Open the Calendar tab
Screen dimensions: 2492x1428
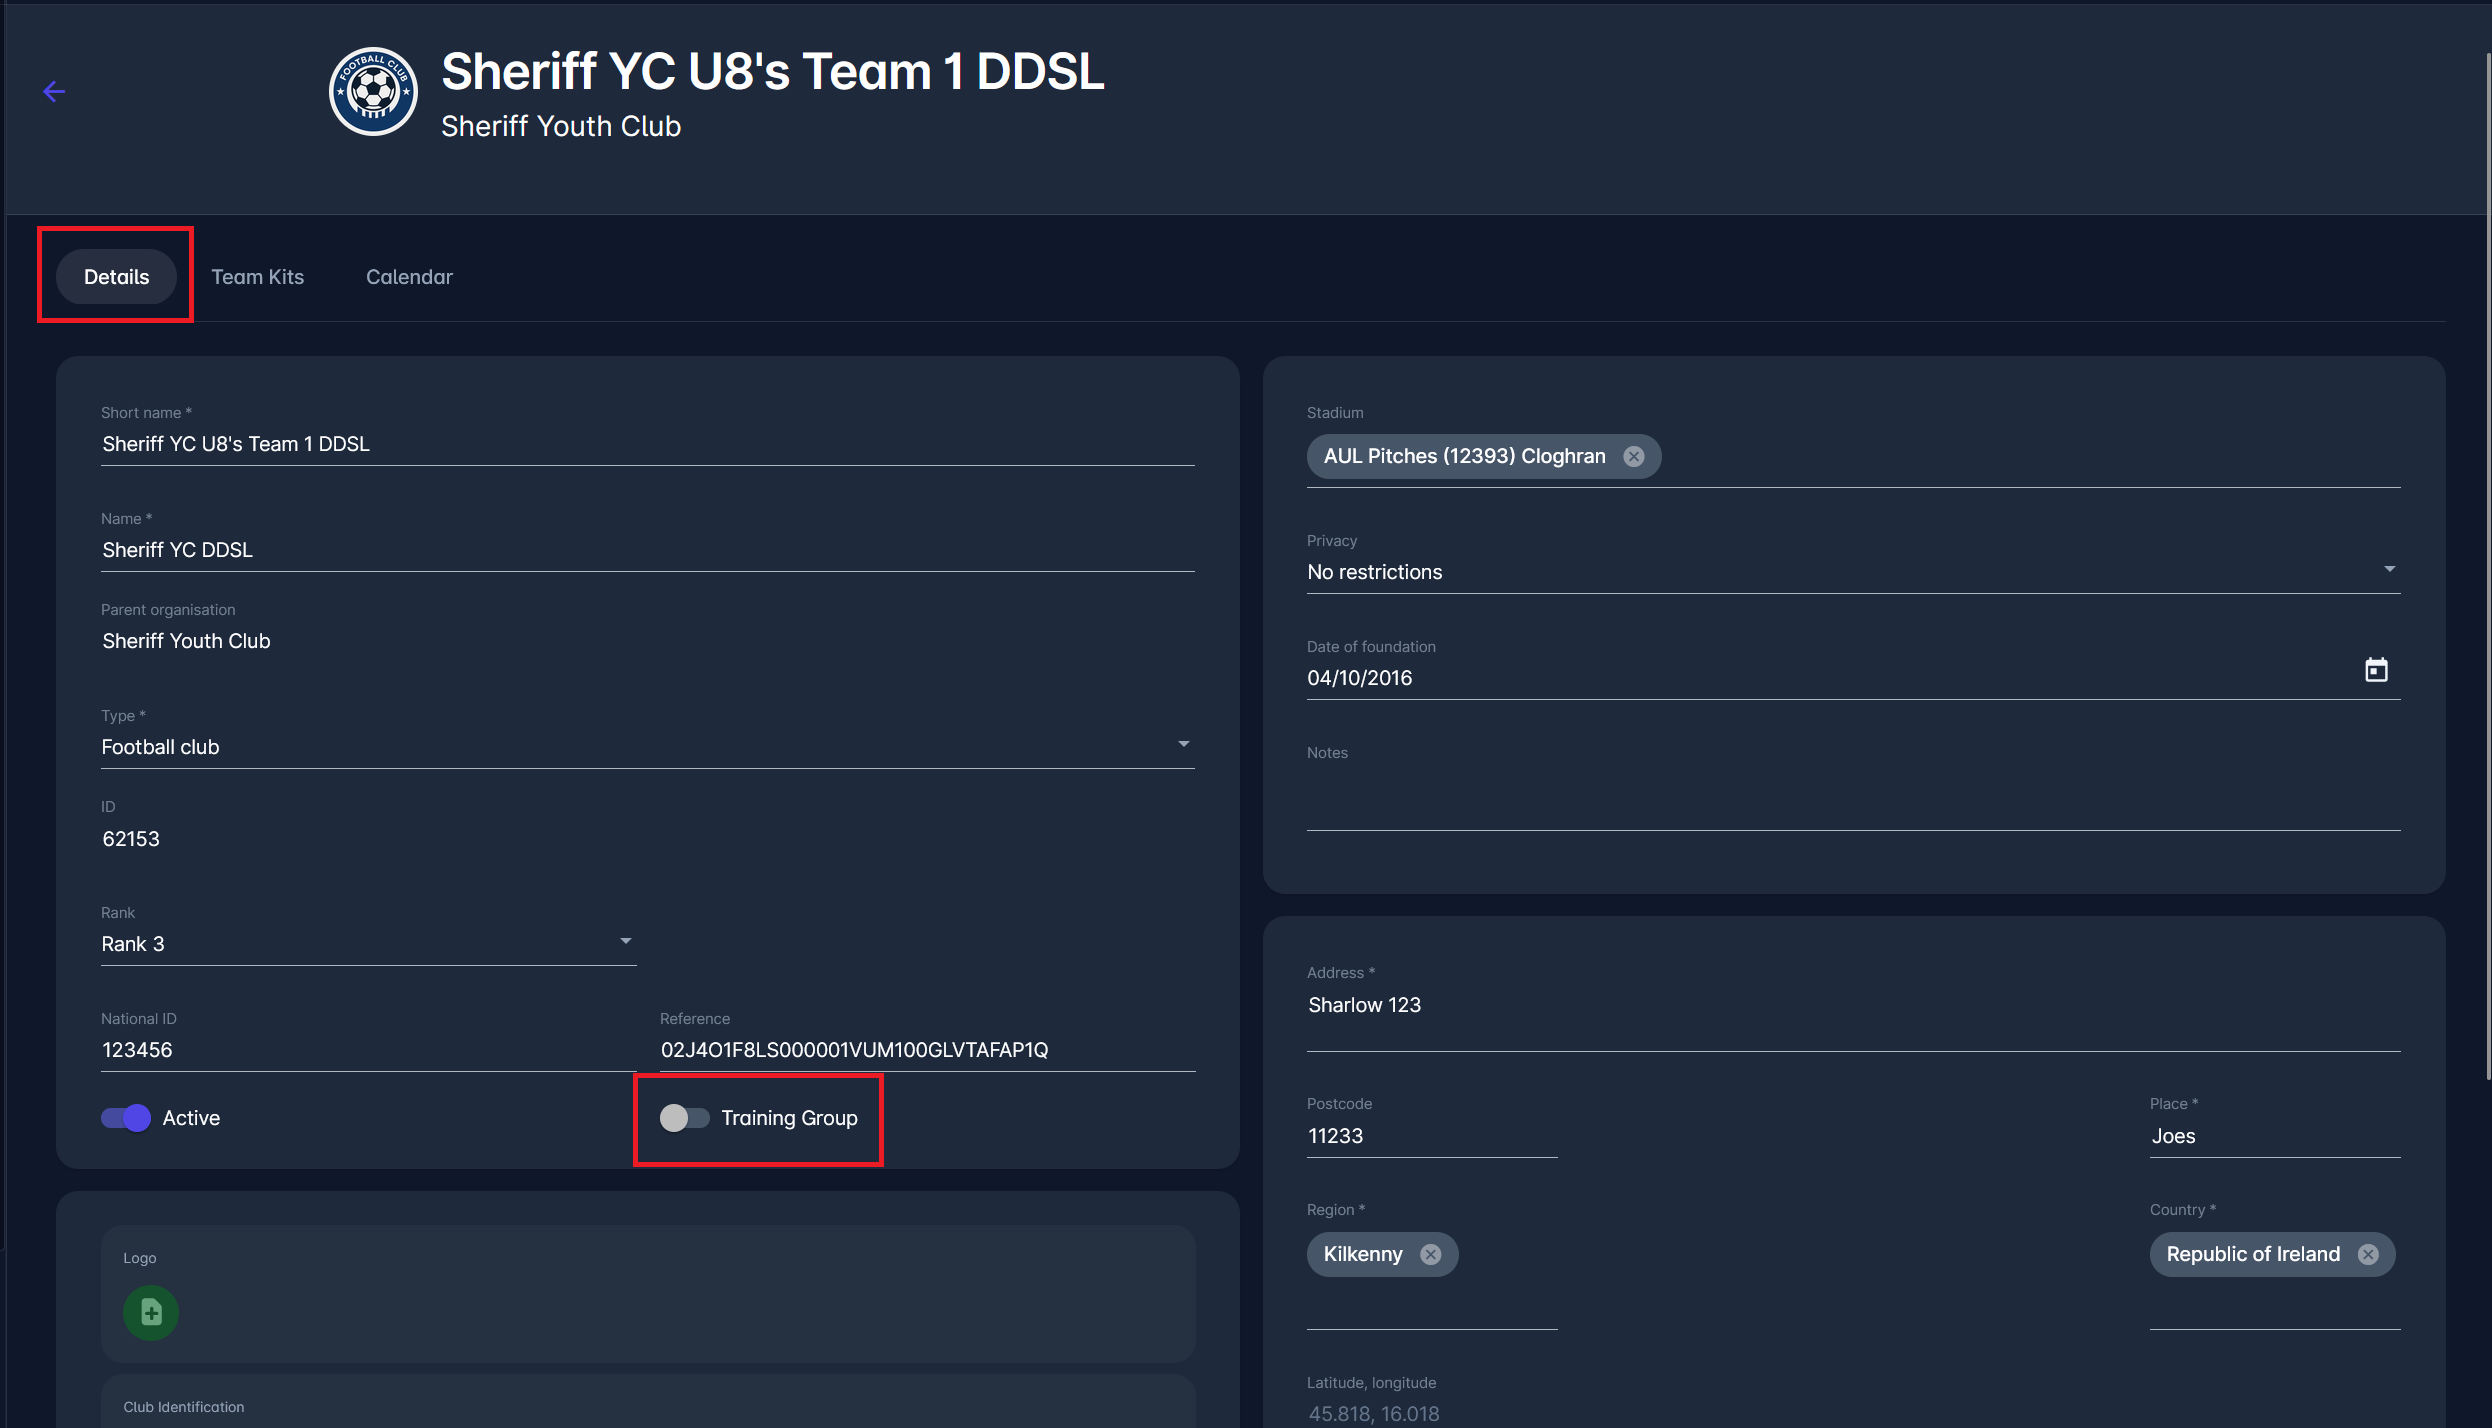[x=409, y=277]
